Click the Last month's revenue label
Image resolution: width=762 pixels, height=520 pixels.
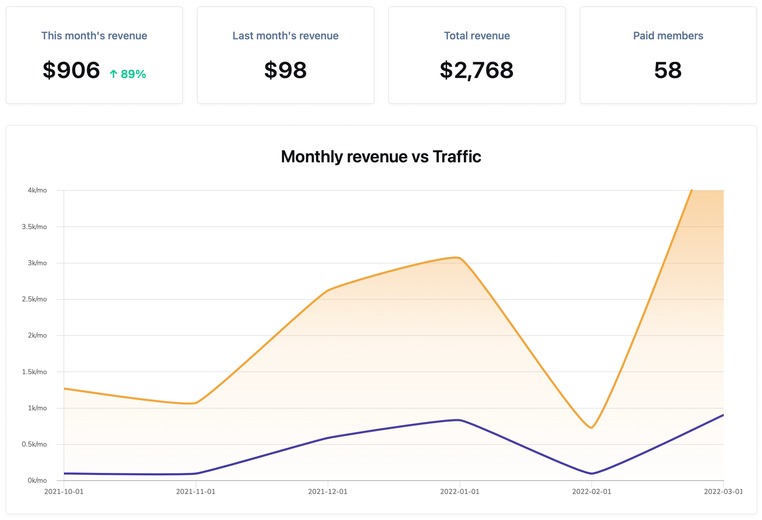[285, 35]
